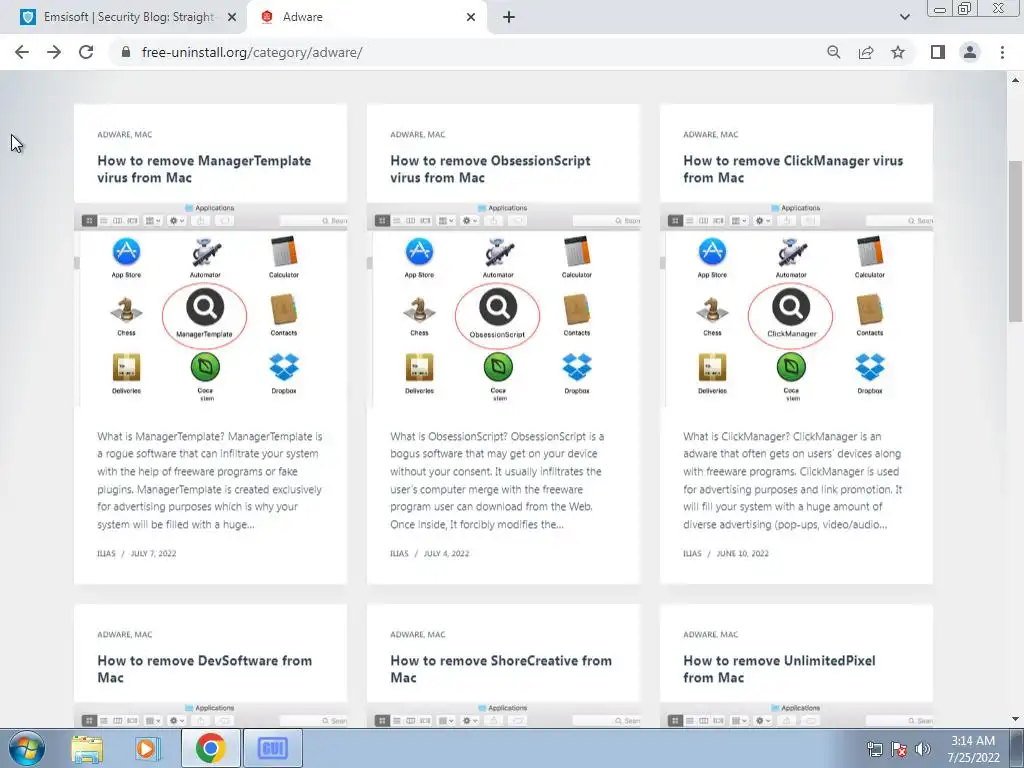Viewport: 1024px width, 768px height.
Task: Open the site security padlock info
Action: pyautogui.click(x=126, y=52)
